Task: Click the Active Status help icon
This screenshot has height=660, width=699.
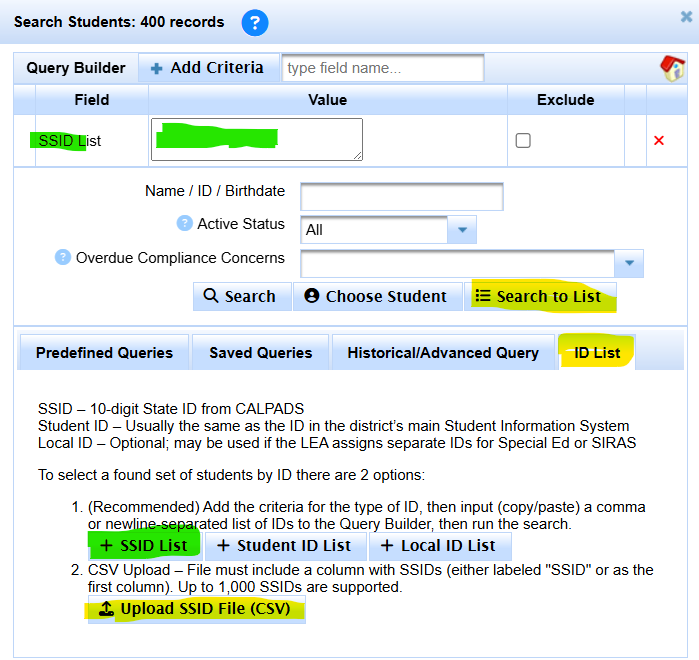Action: tap(184, 223)
